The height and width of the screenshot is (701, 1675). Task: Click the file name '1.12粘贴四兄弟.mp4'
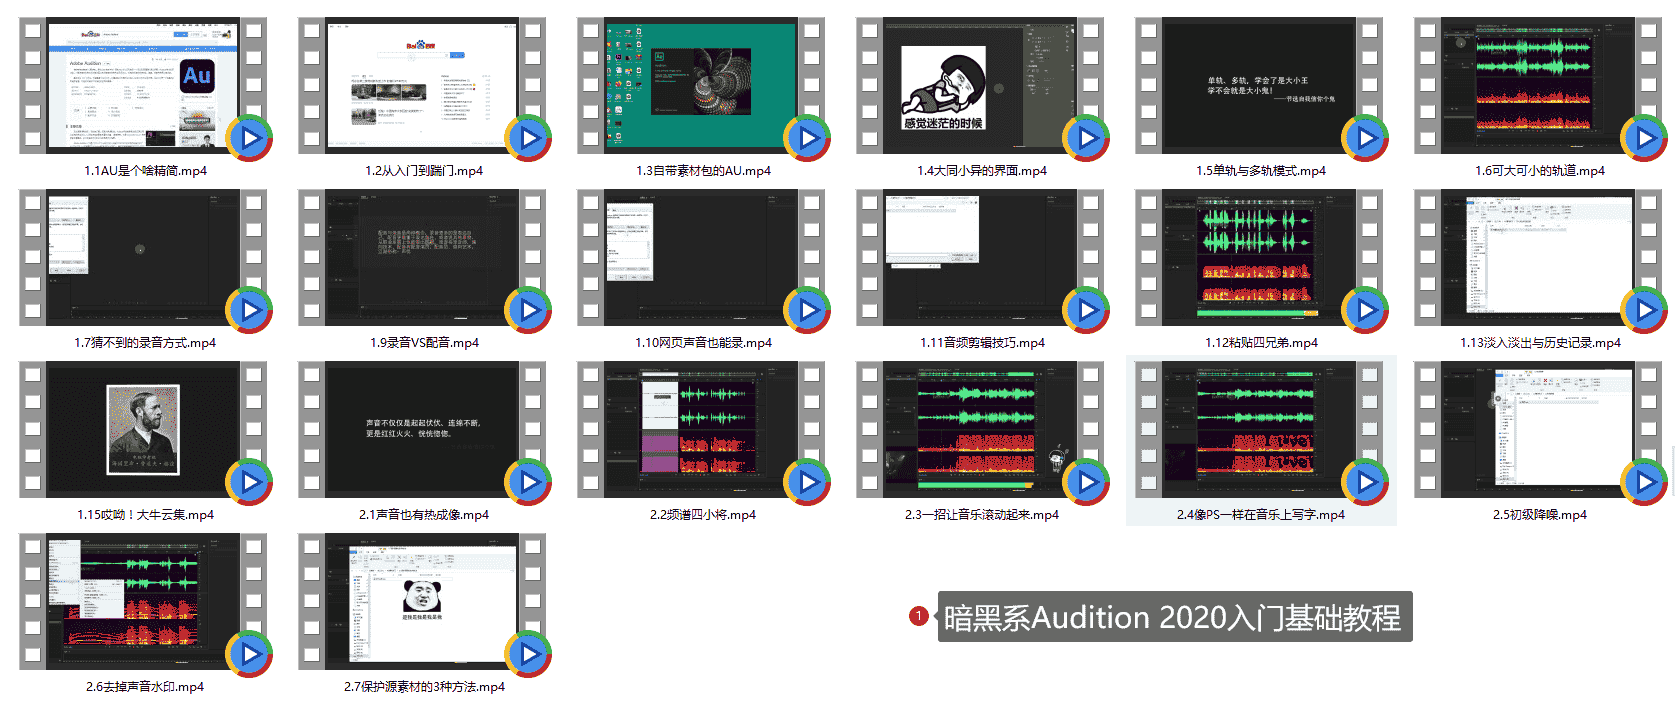pyautogui.click(x=1261, y=343)
